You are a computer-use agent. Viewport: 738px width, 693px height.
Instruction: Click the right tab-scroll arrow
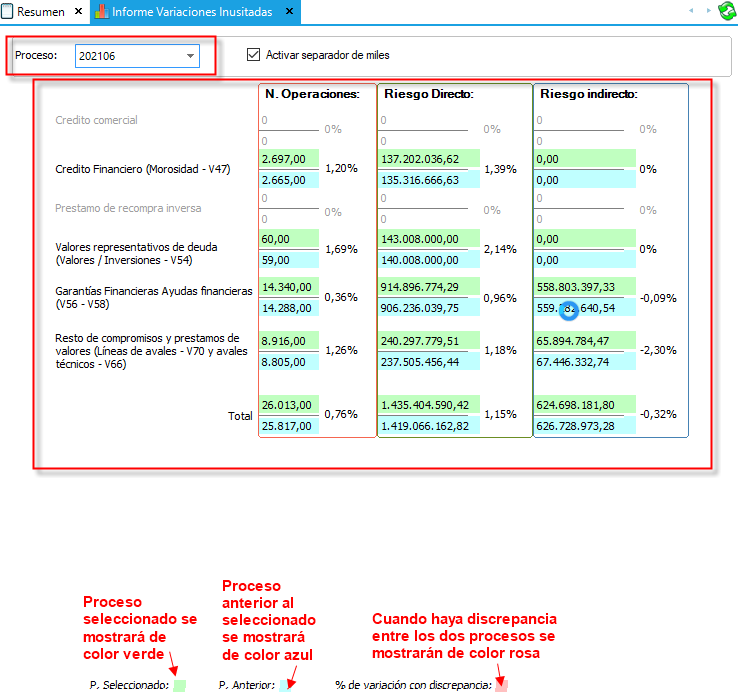pos(708,10)
